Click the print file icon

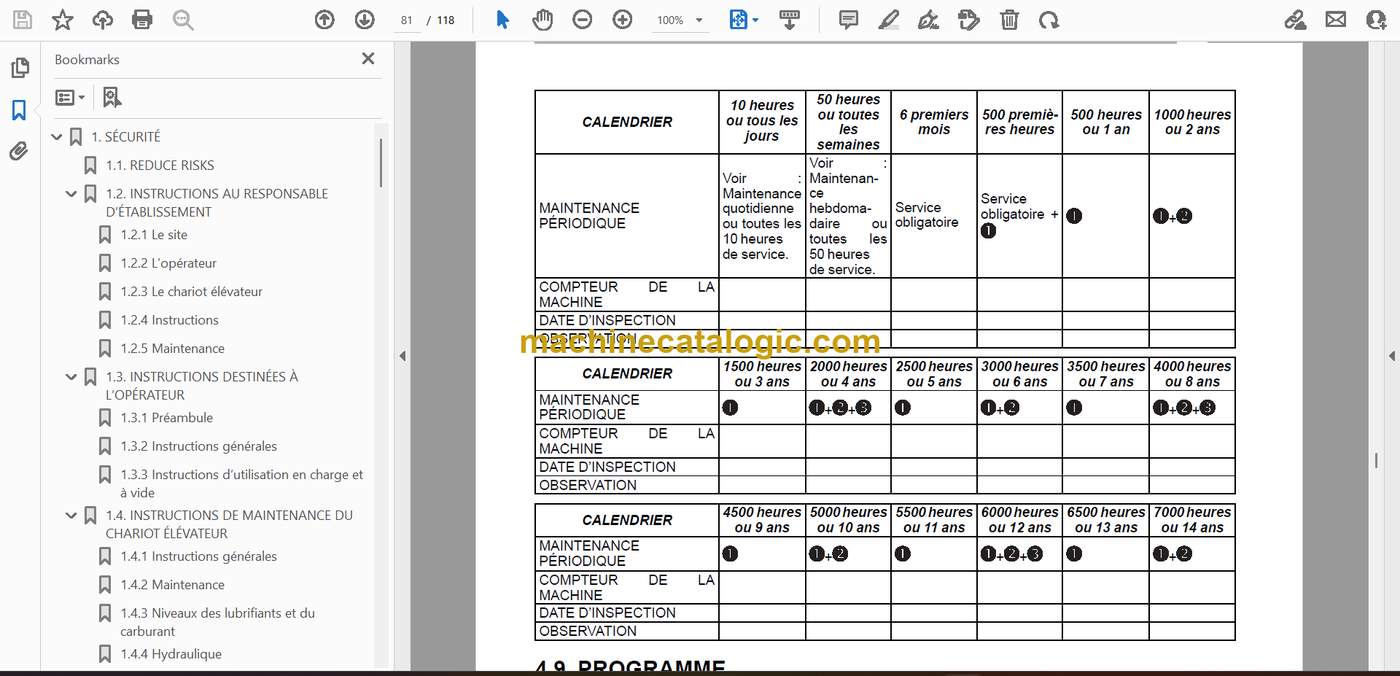point(142,19)
